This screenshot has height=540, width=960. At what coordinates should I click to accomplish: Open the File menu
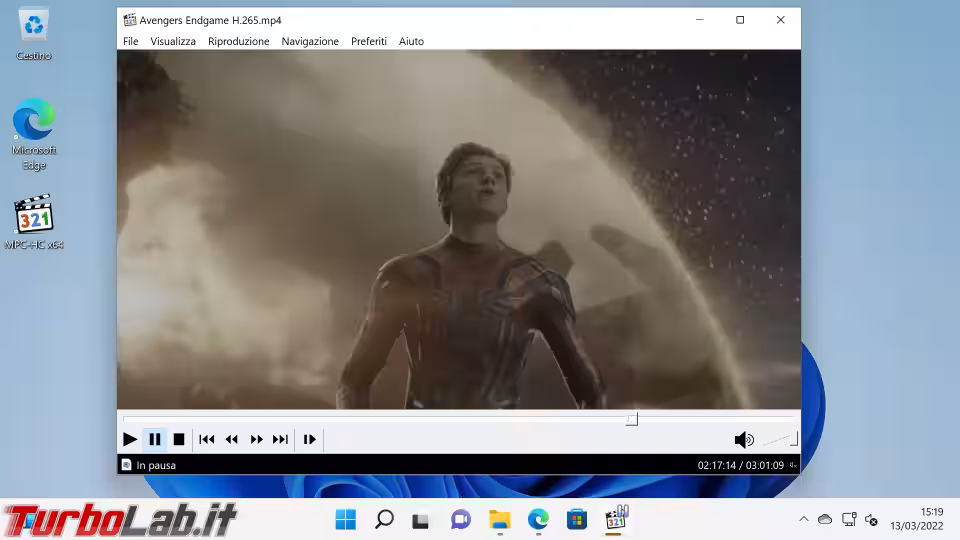(x=130, y=41)
